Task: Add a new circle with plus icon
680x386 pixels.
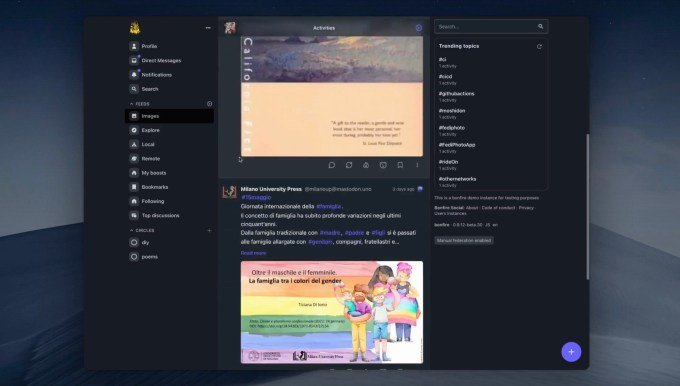Action: coord(209,231)
